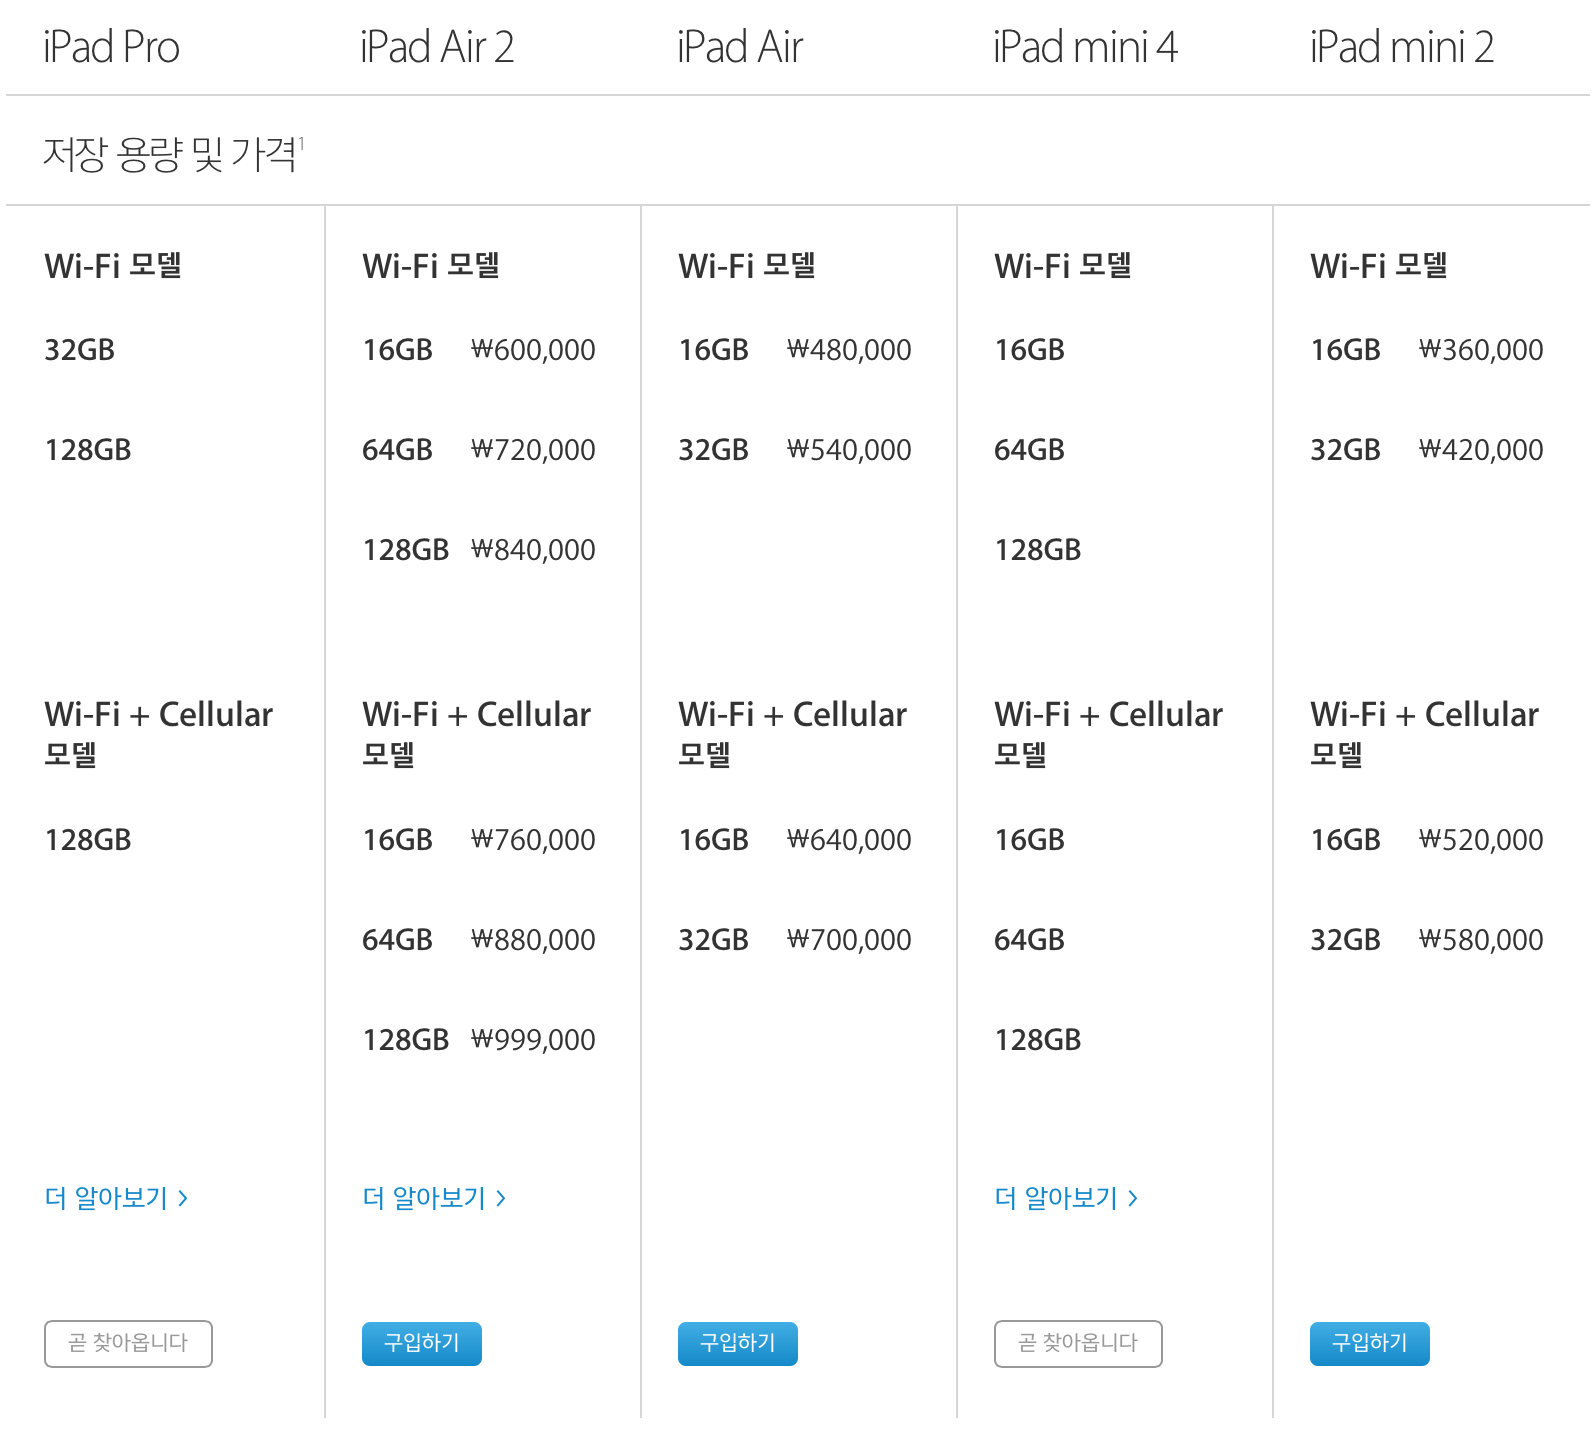Click iPad mini 4 곧 찾아옵니다 button
The width and height of the screenshot is (1596, 1440).
click(1078, 1343)
